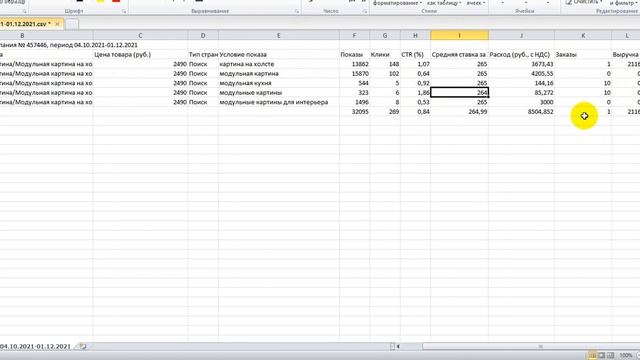The image size is (640, 360).
Task: Select the clicks cell 148
Action: (x=385, y=64)
